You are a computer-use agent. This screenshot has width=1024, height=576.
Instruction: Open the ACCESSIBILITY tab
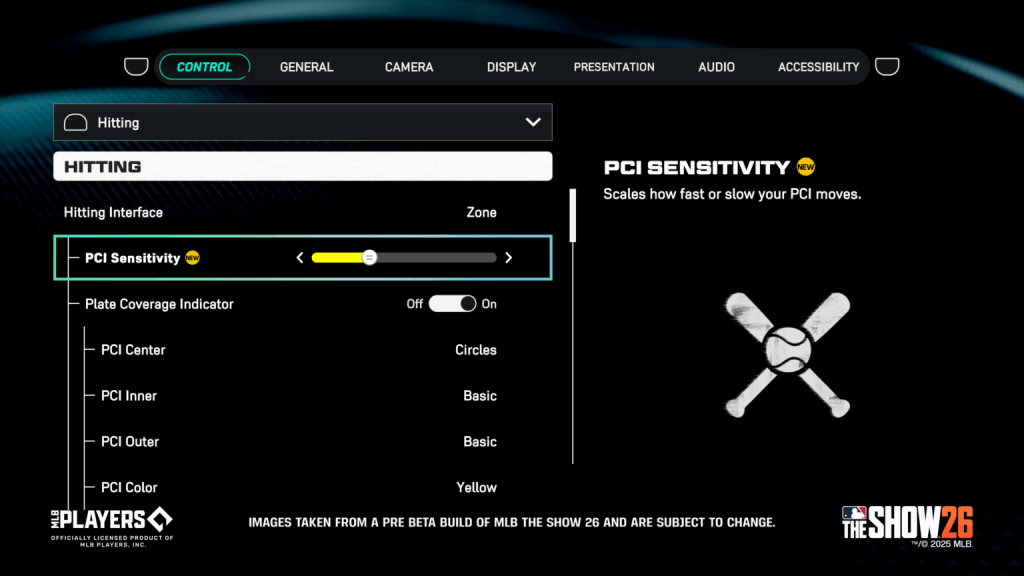[x=818, y=66]
